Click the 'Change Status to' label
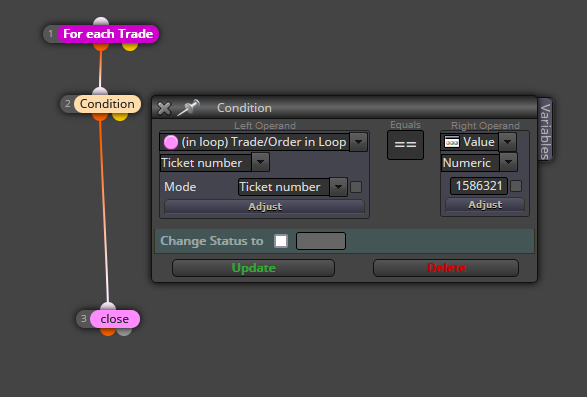The height and width of the screenshot is (397, 587). (212, 241)
